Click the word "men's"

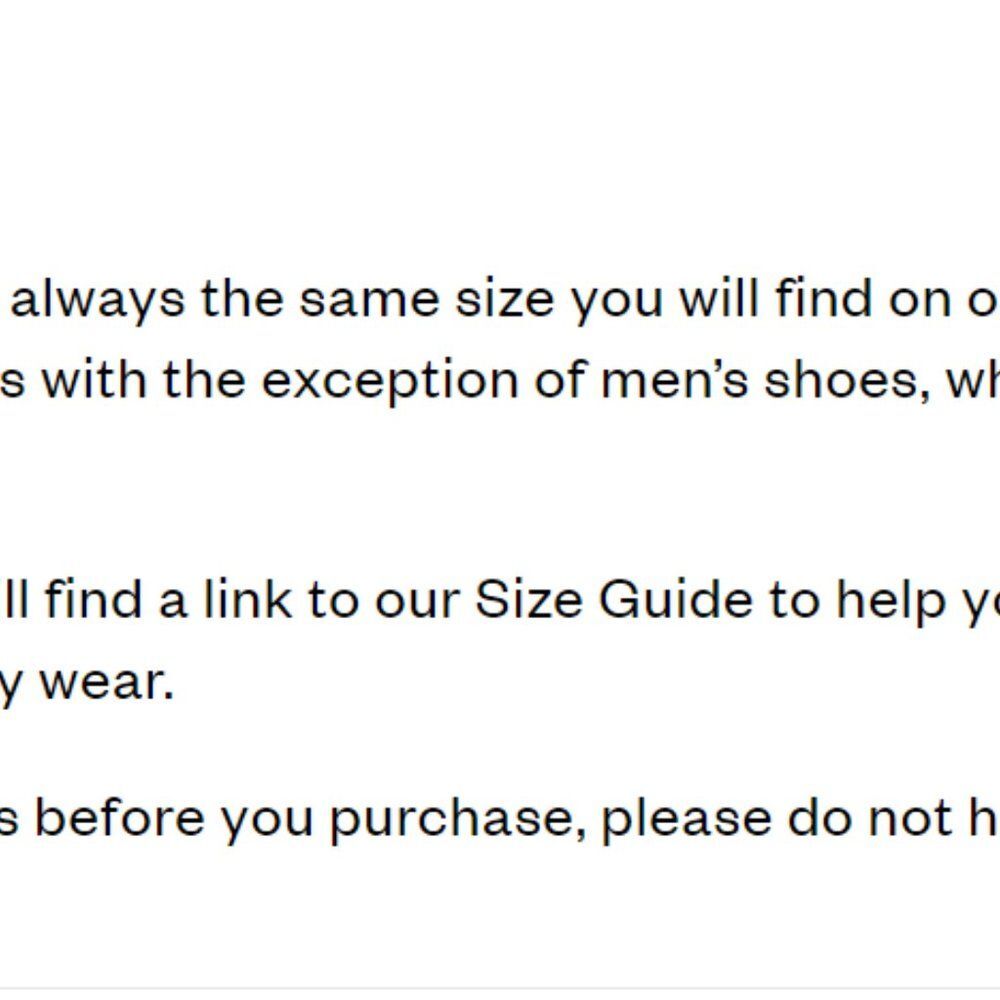click(x=674, y=380)
